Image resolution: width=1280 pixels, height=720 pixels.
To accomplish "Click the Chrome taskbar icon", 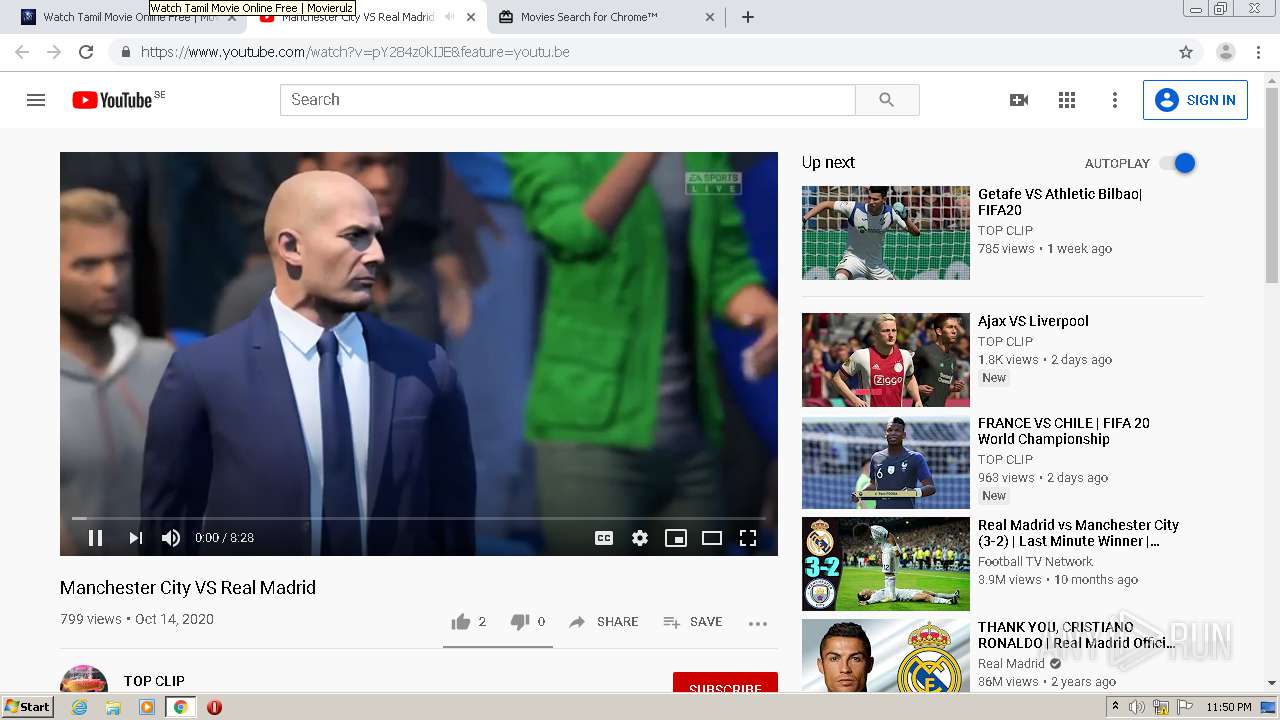I will tap(181, 707).
